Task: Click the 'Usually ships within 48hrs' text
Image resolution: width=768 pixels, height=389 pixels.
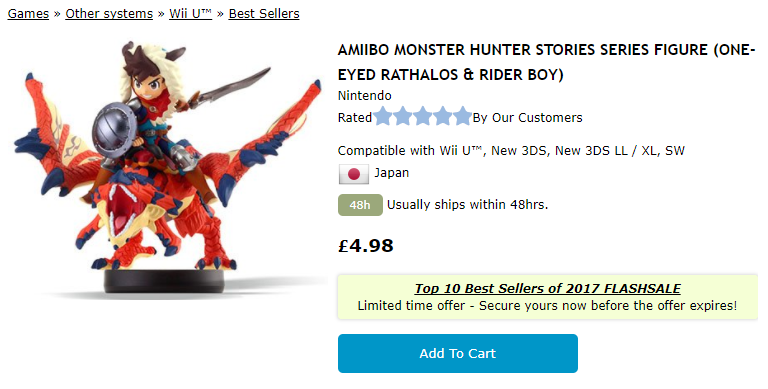Action: (x=467, y=205)
